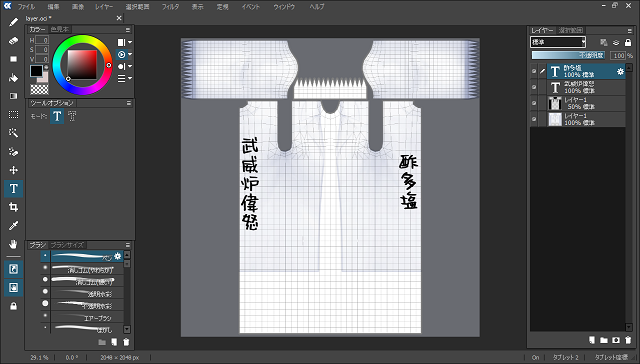Click the transparent checkerboard color swatch
This screenshot has height=364, width=640.
[x=39, y=89]
